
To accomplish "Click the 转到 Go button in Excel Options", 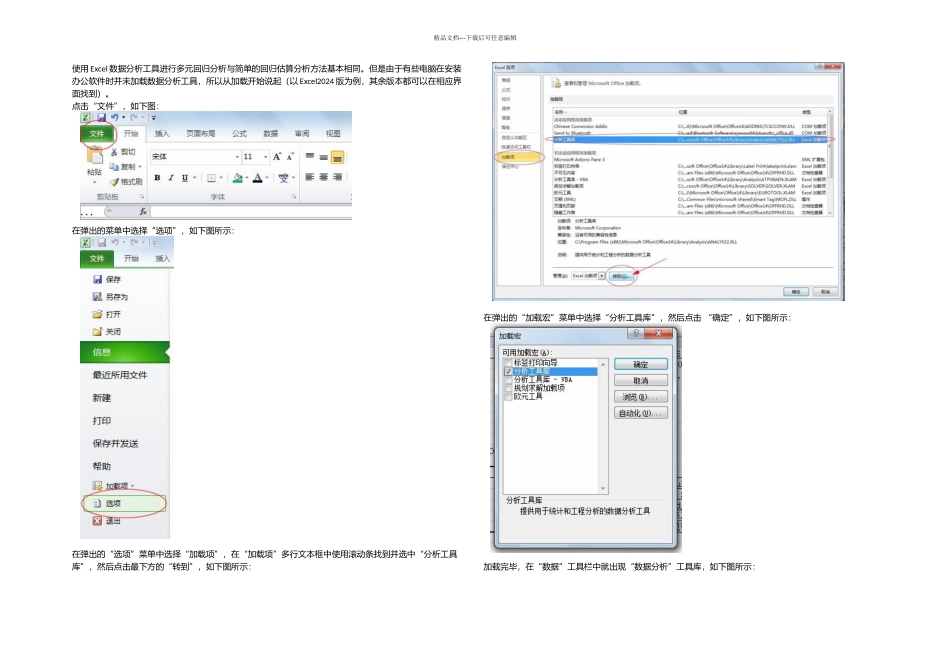I will (622, 276).
